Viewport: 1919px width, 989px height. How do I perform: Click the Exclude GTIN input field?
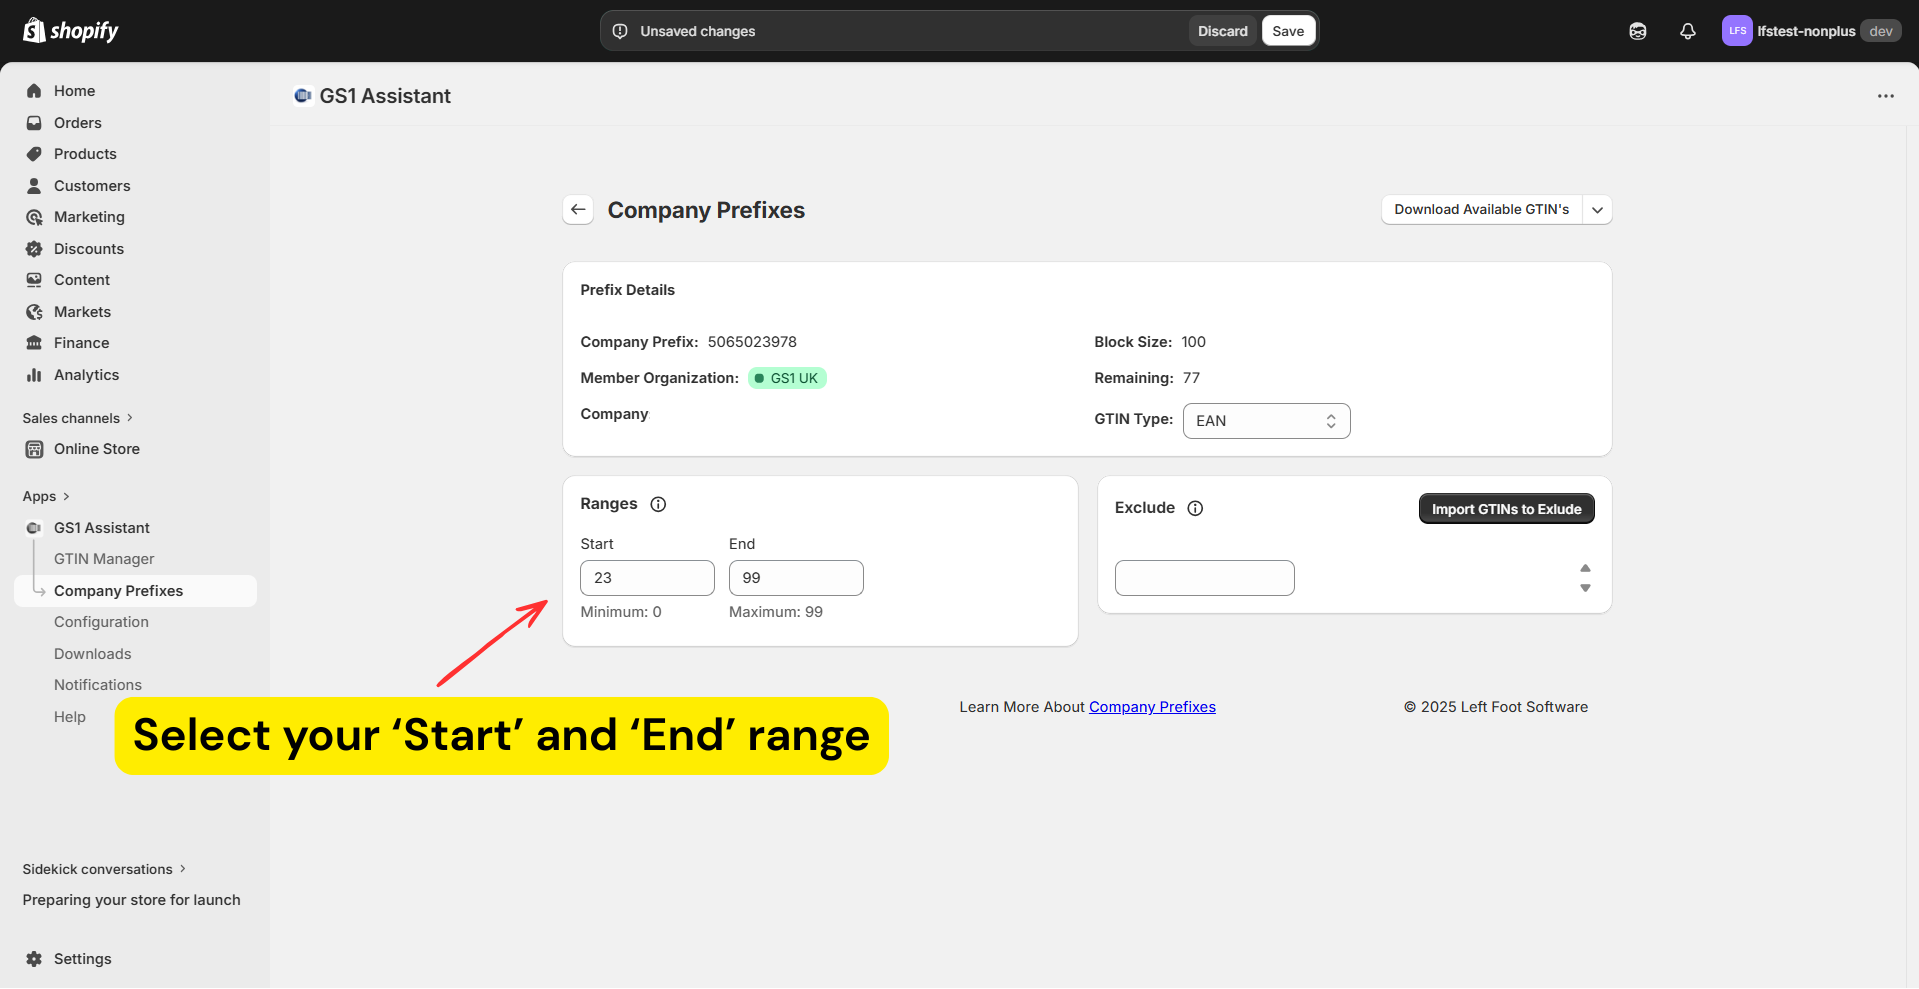pyautogui.click(x=1204, y=578)
